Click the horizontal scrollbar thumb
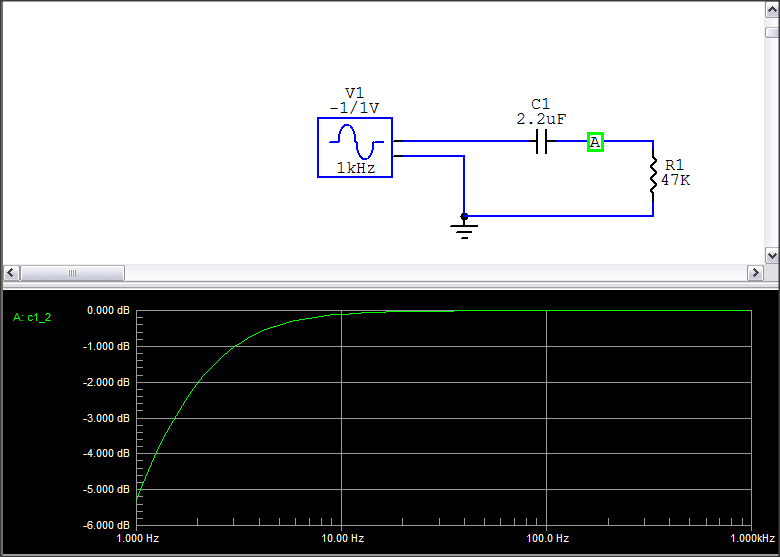The image size is (780, 557). [72, 273]
